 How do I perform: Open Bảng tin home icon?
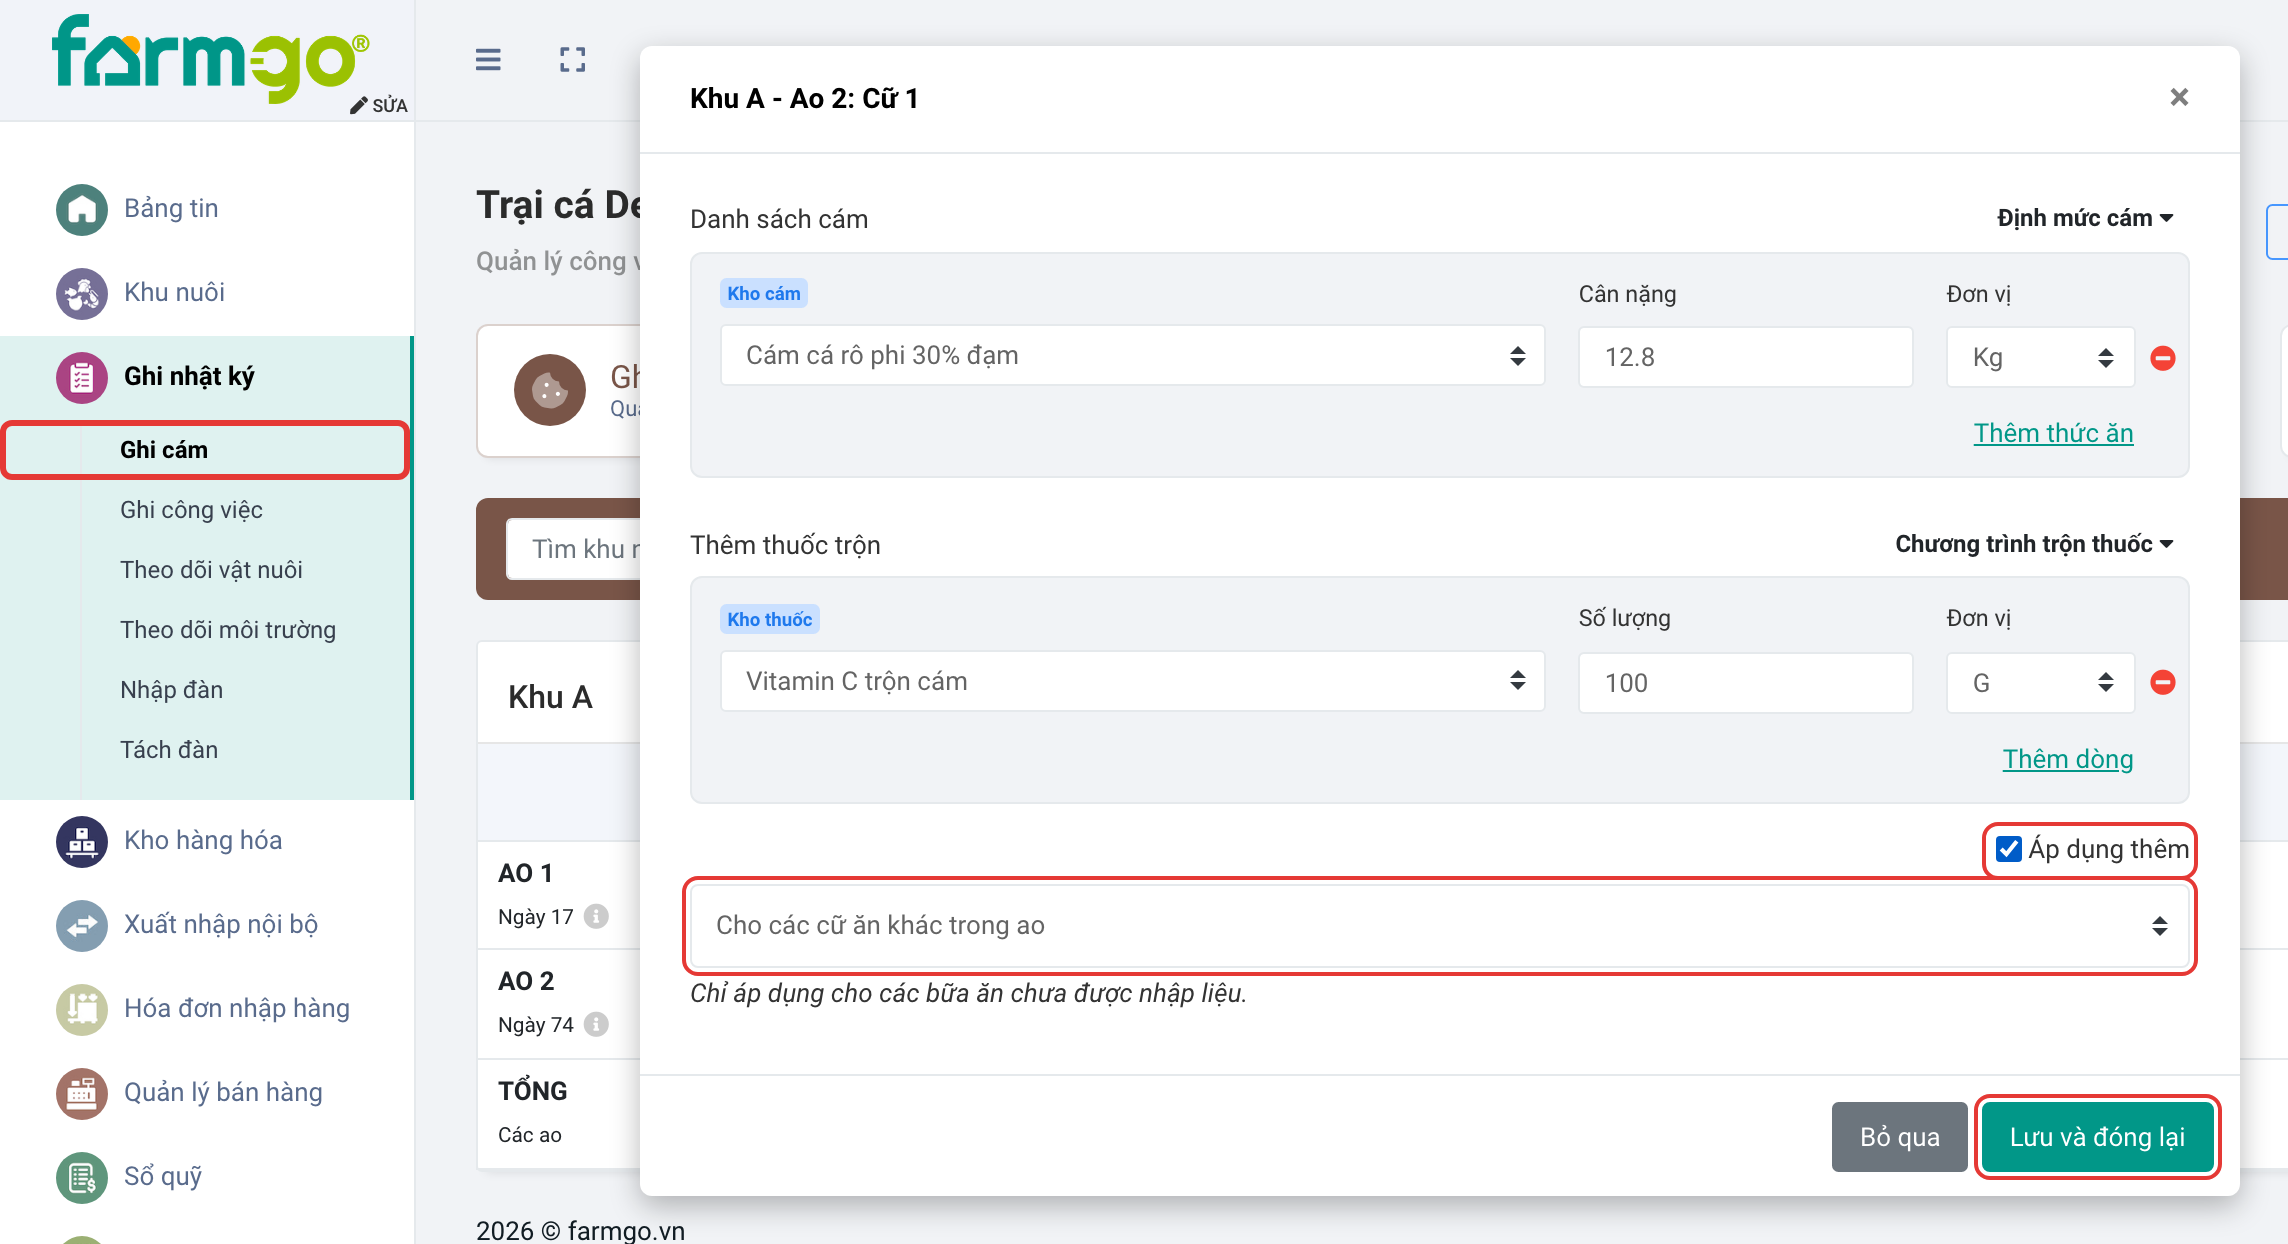(82, 209)
